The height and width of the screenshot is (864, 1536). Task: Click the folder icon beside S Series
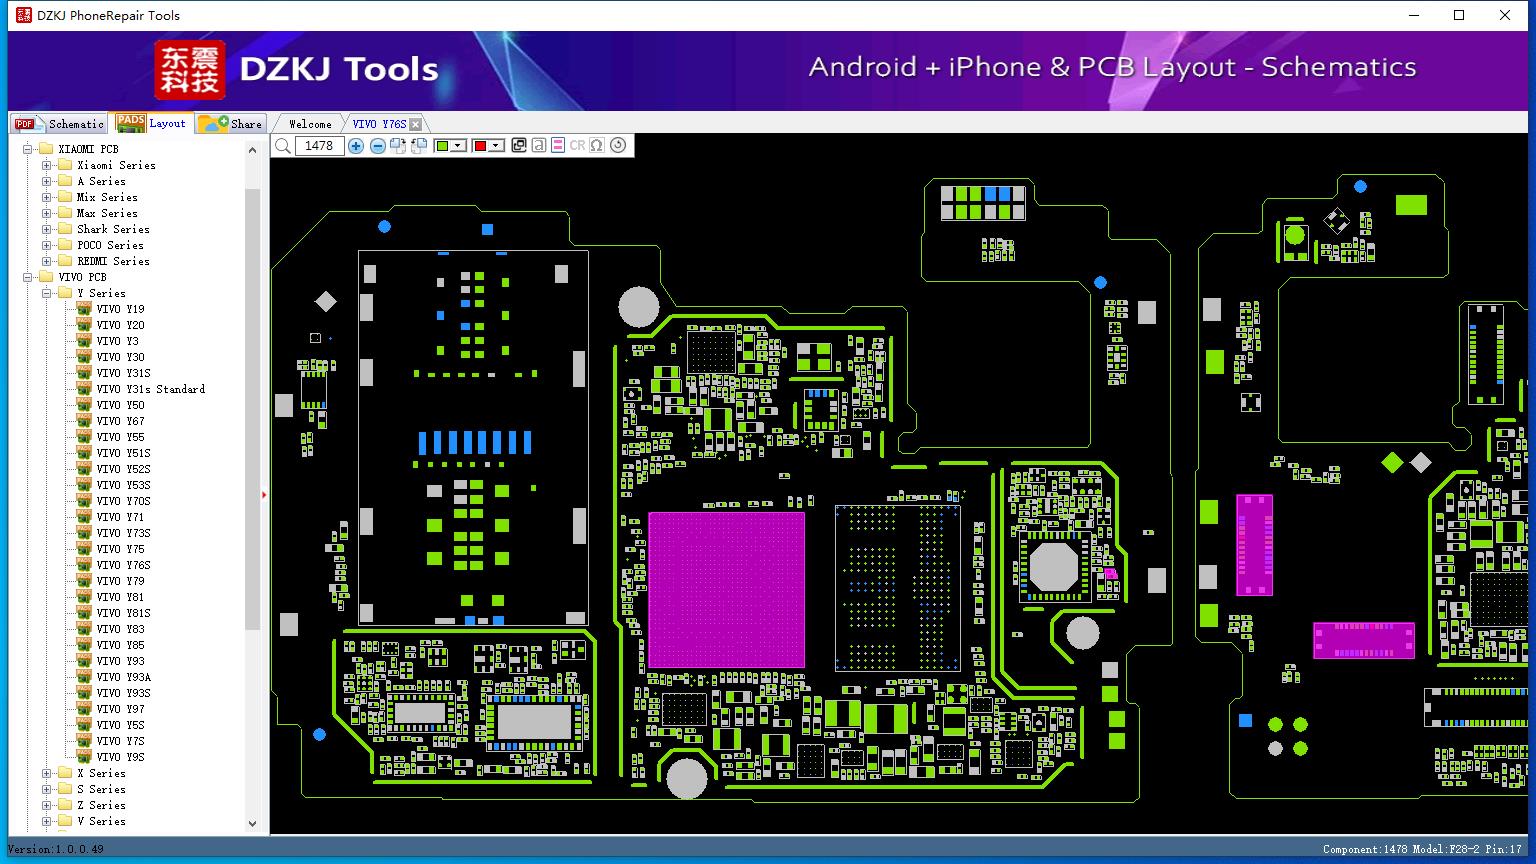[65, 789]
